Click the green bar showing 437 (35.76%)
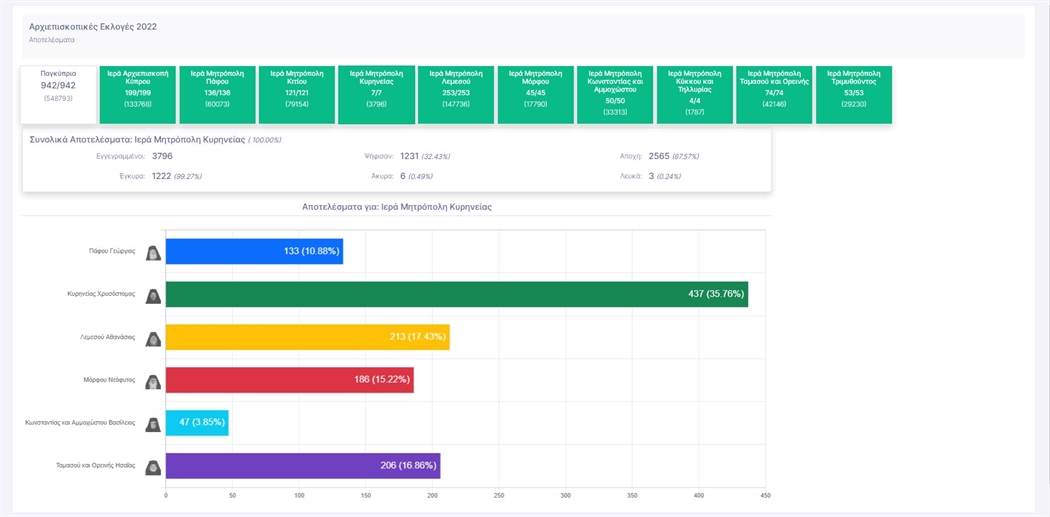This screenshot has width=1050, height=517. [x=456, y=295]
